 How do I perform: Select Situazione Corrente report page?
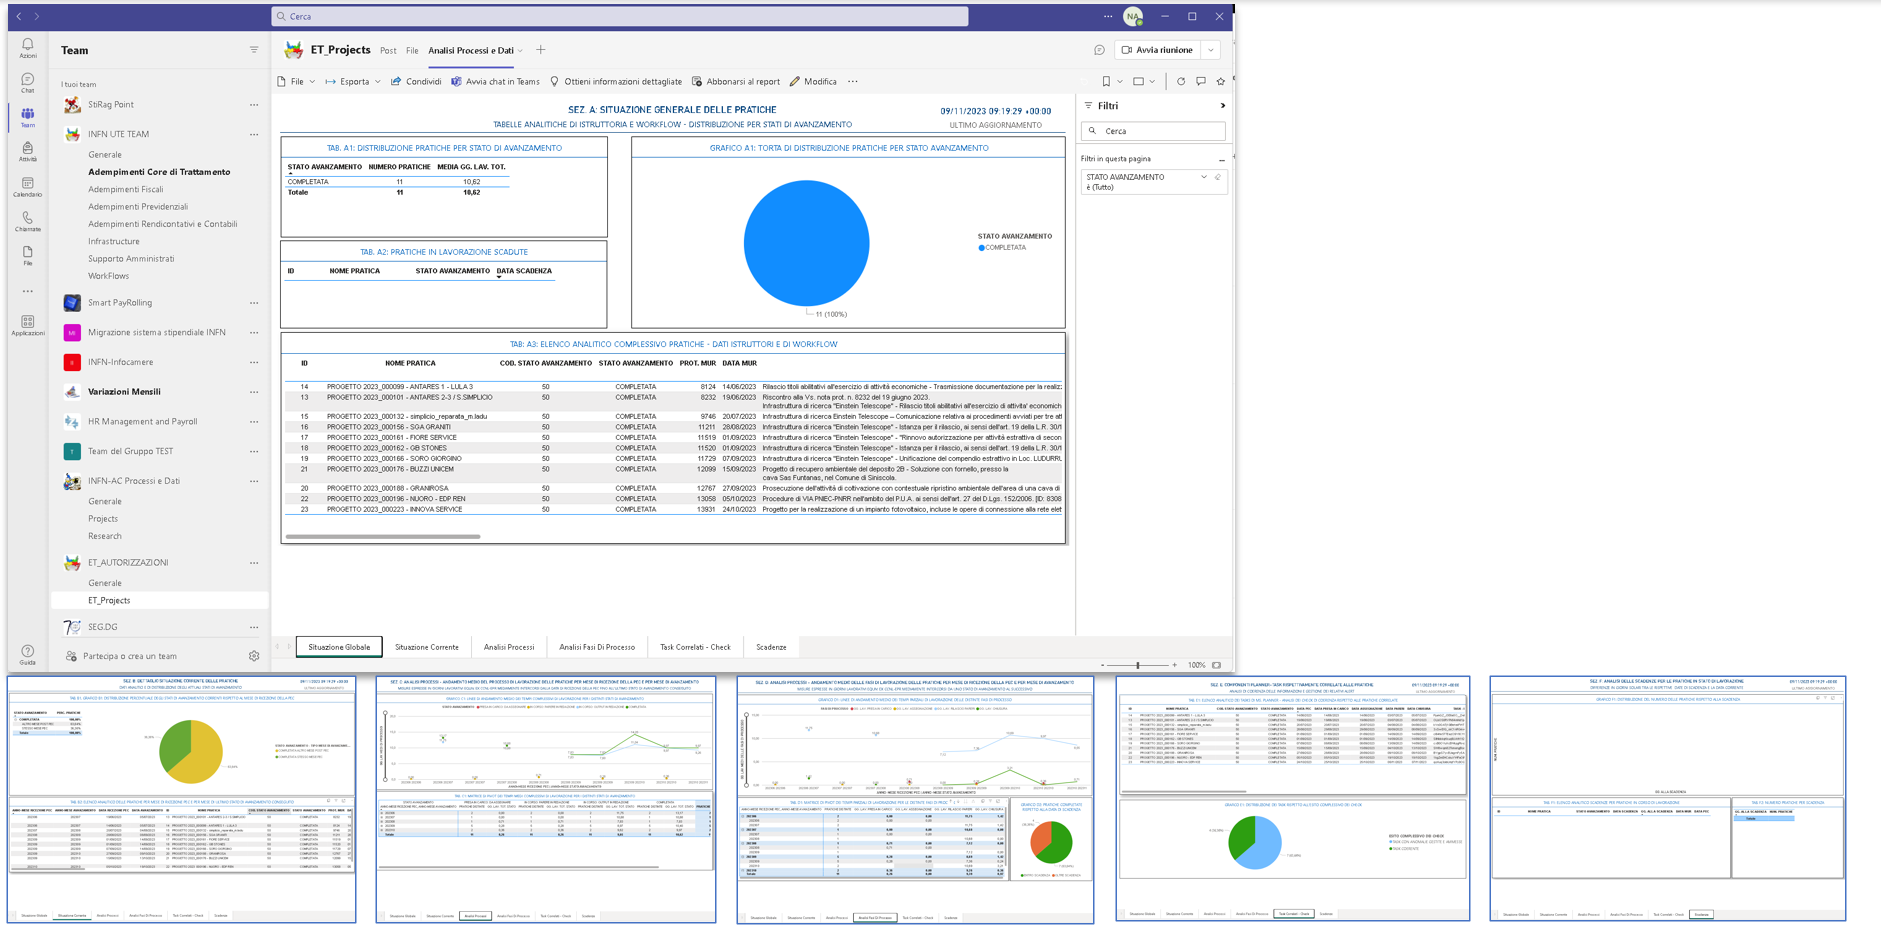point(427,647)
